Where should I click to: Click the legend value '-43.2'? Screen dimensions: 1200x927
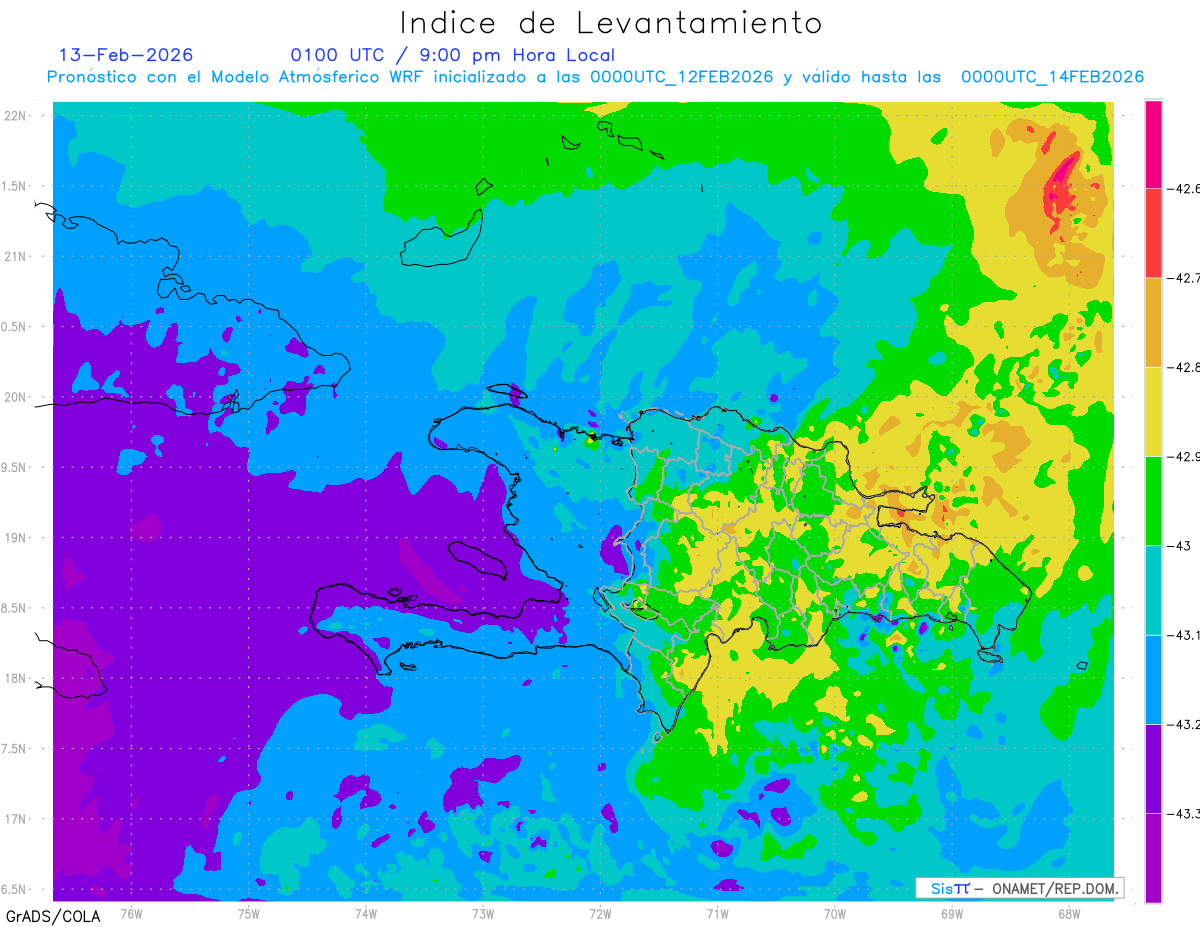point(1184,724)
